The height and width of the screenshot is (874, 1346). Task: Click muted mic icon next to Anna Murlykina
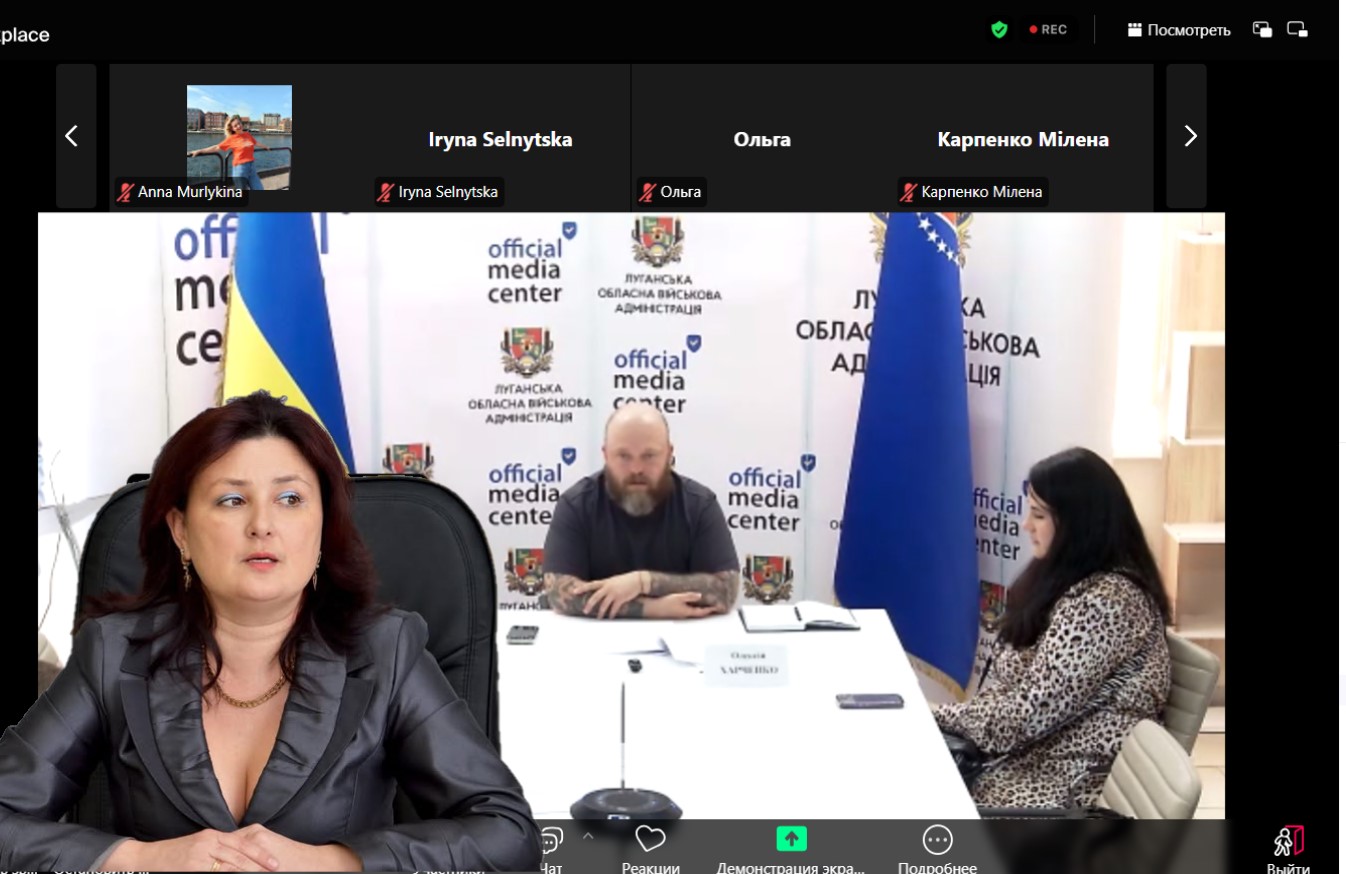click(126, 192)
